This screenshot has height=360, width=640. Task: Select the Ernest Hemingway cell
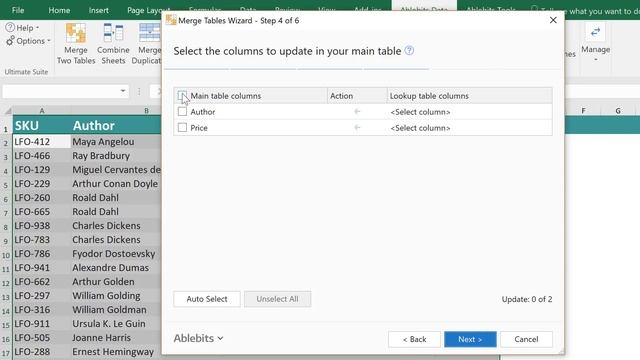[x=116, y=351]
